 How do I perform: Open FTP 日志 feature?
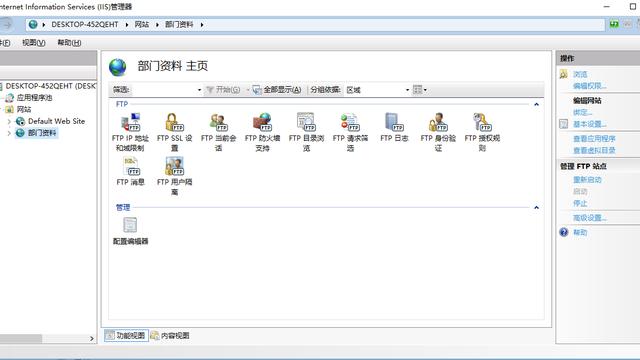click(x=394, y=127)
